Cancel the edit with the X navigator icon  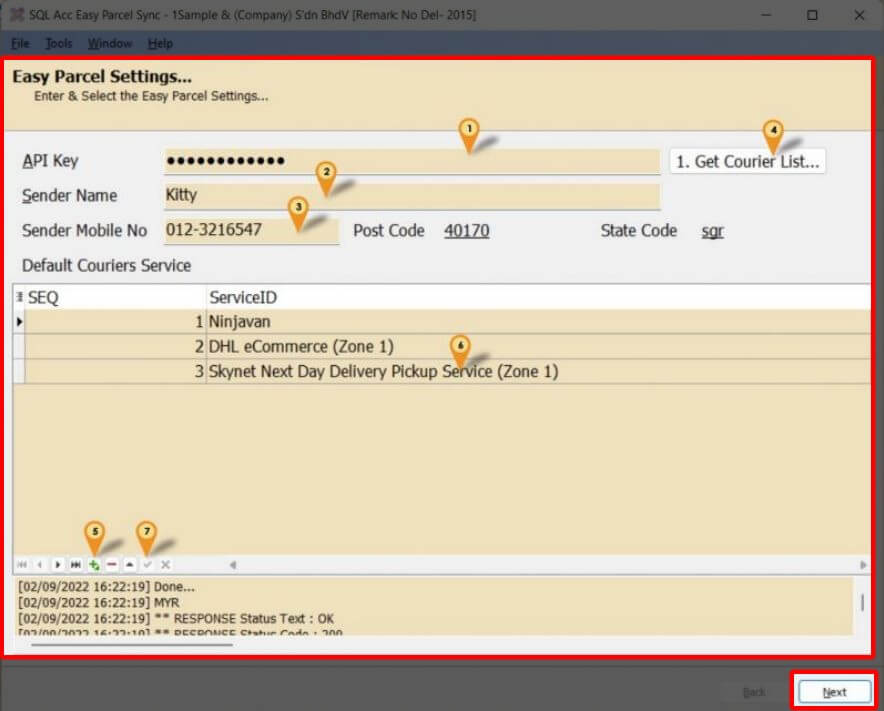click(x=166, y=564)
